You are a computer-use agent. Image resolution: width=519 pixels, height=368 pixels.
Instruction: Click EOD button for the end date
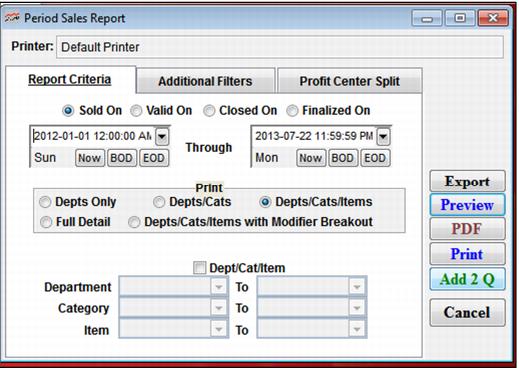point(375,158)
